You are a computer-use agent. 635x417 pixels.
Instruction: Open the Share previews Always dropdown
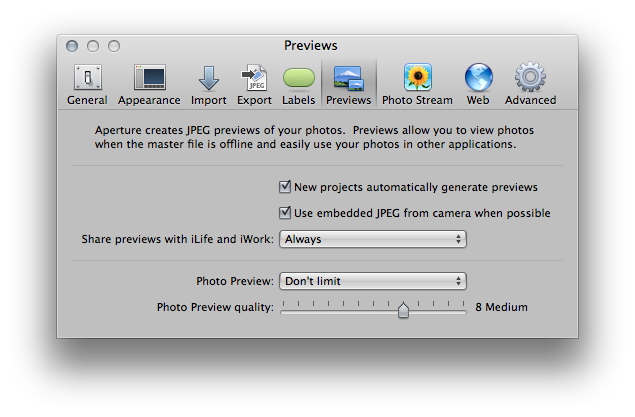[373, 239]
